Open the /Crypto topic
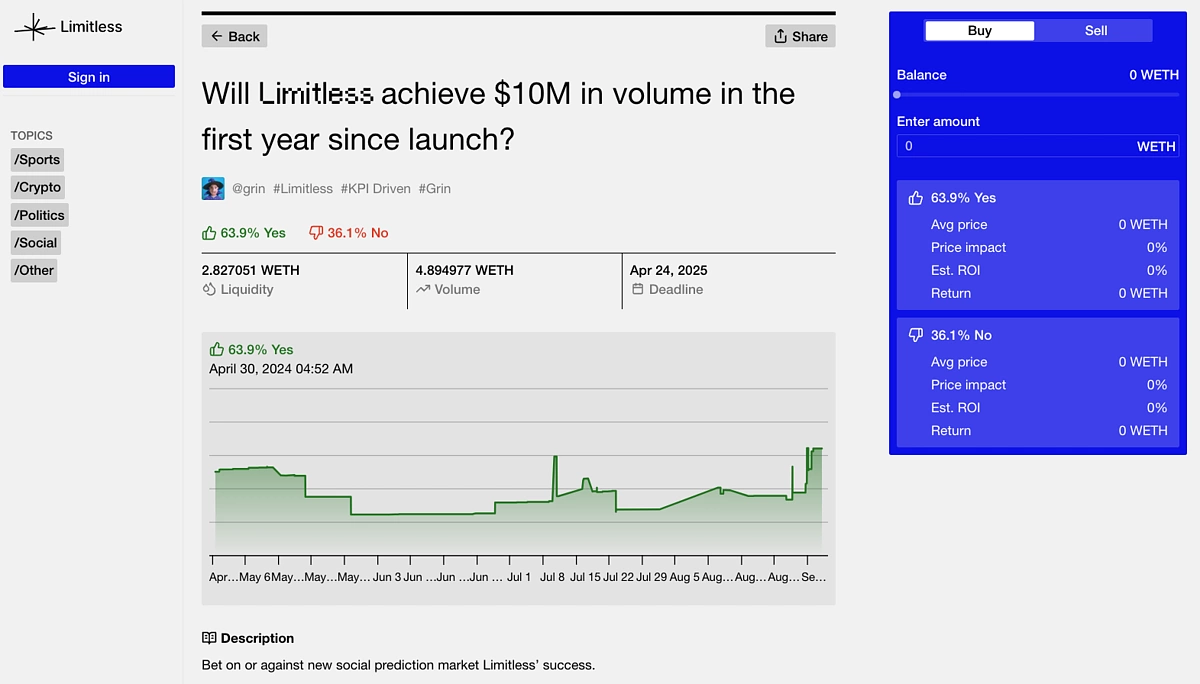The height and width of the screenshot is (684, 1200). pyautogui.click(x=38, y=187)
